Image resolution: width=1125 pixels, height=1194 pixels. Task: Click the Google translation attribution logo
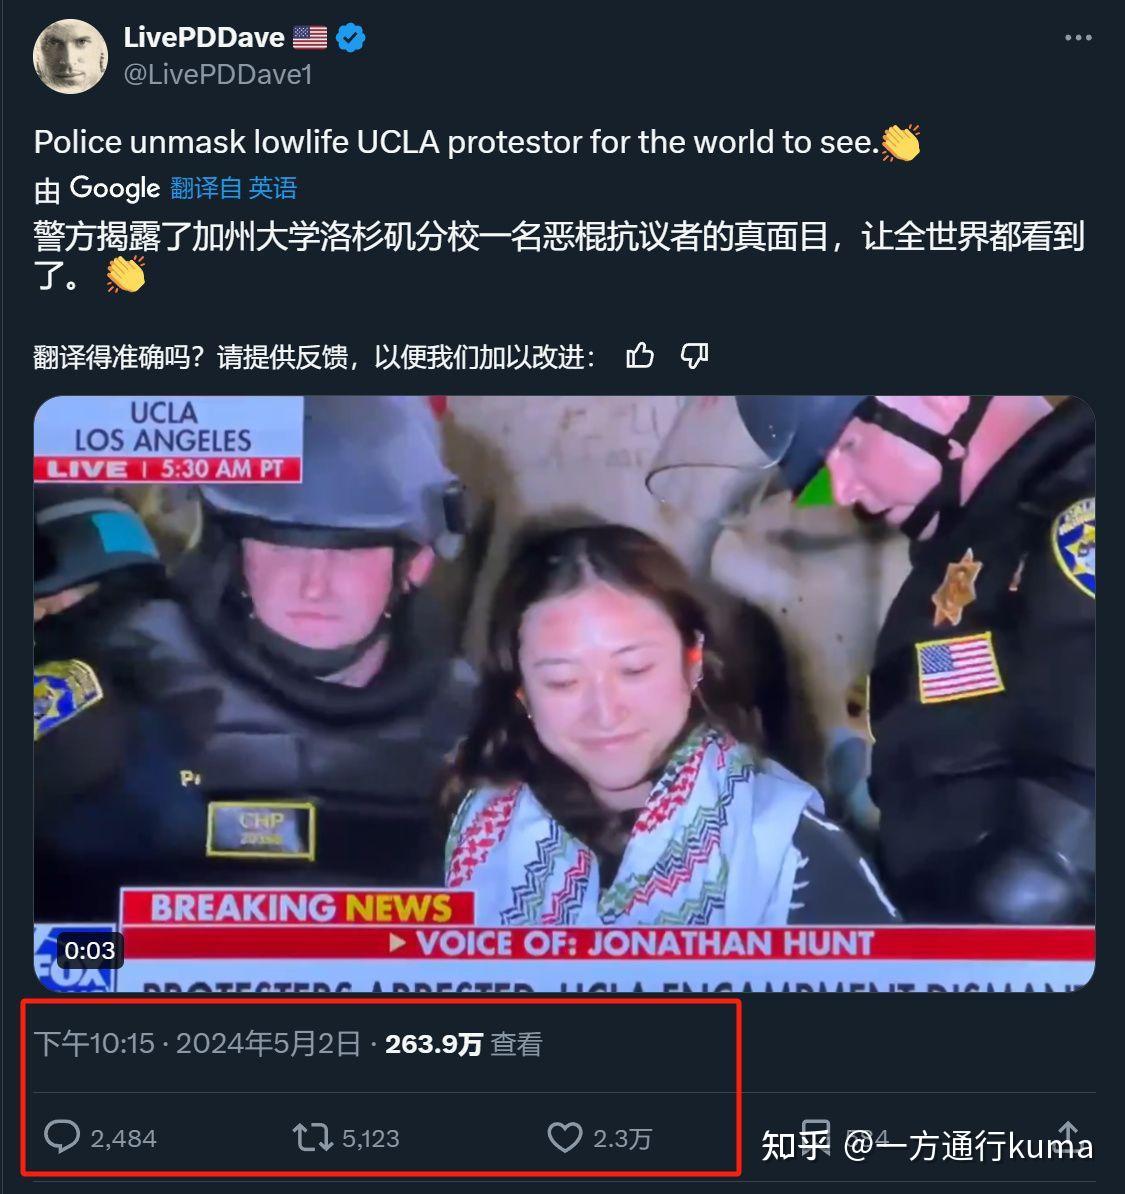[114, 188]
